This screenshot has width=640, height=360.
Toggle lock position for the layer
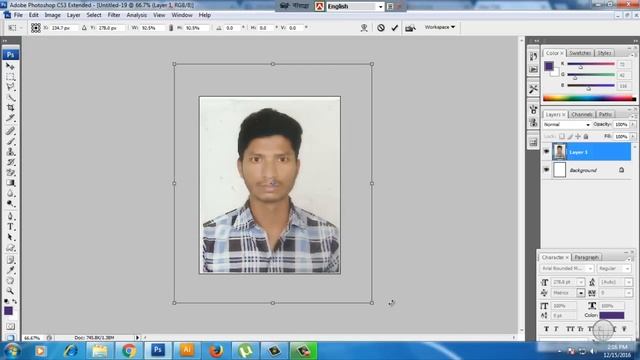pyautogui.click(x=578, y=136)
